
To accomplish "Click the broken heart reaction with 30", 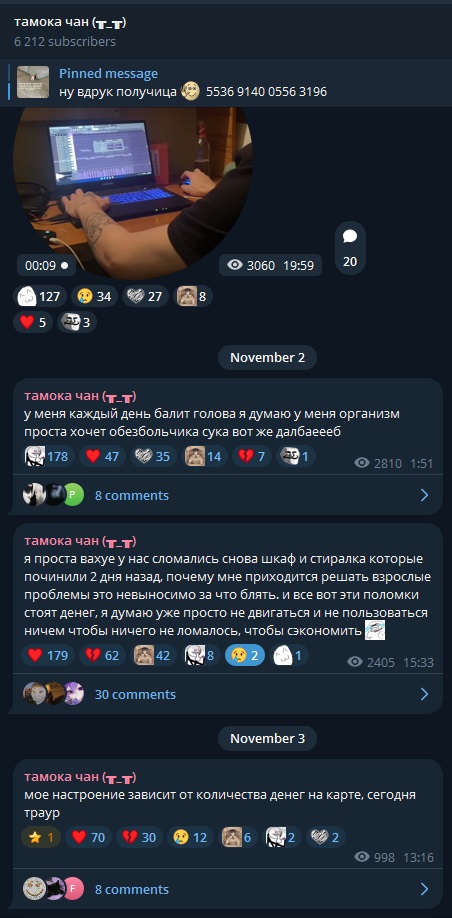I will (141, 838).
